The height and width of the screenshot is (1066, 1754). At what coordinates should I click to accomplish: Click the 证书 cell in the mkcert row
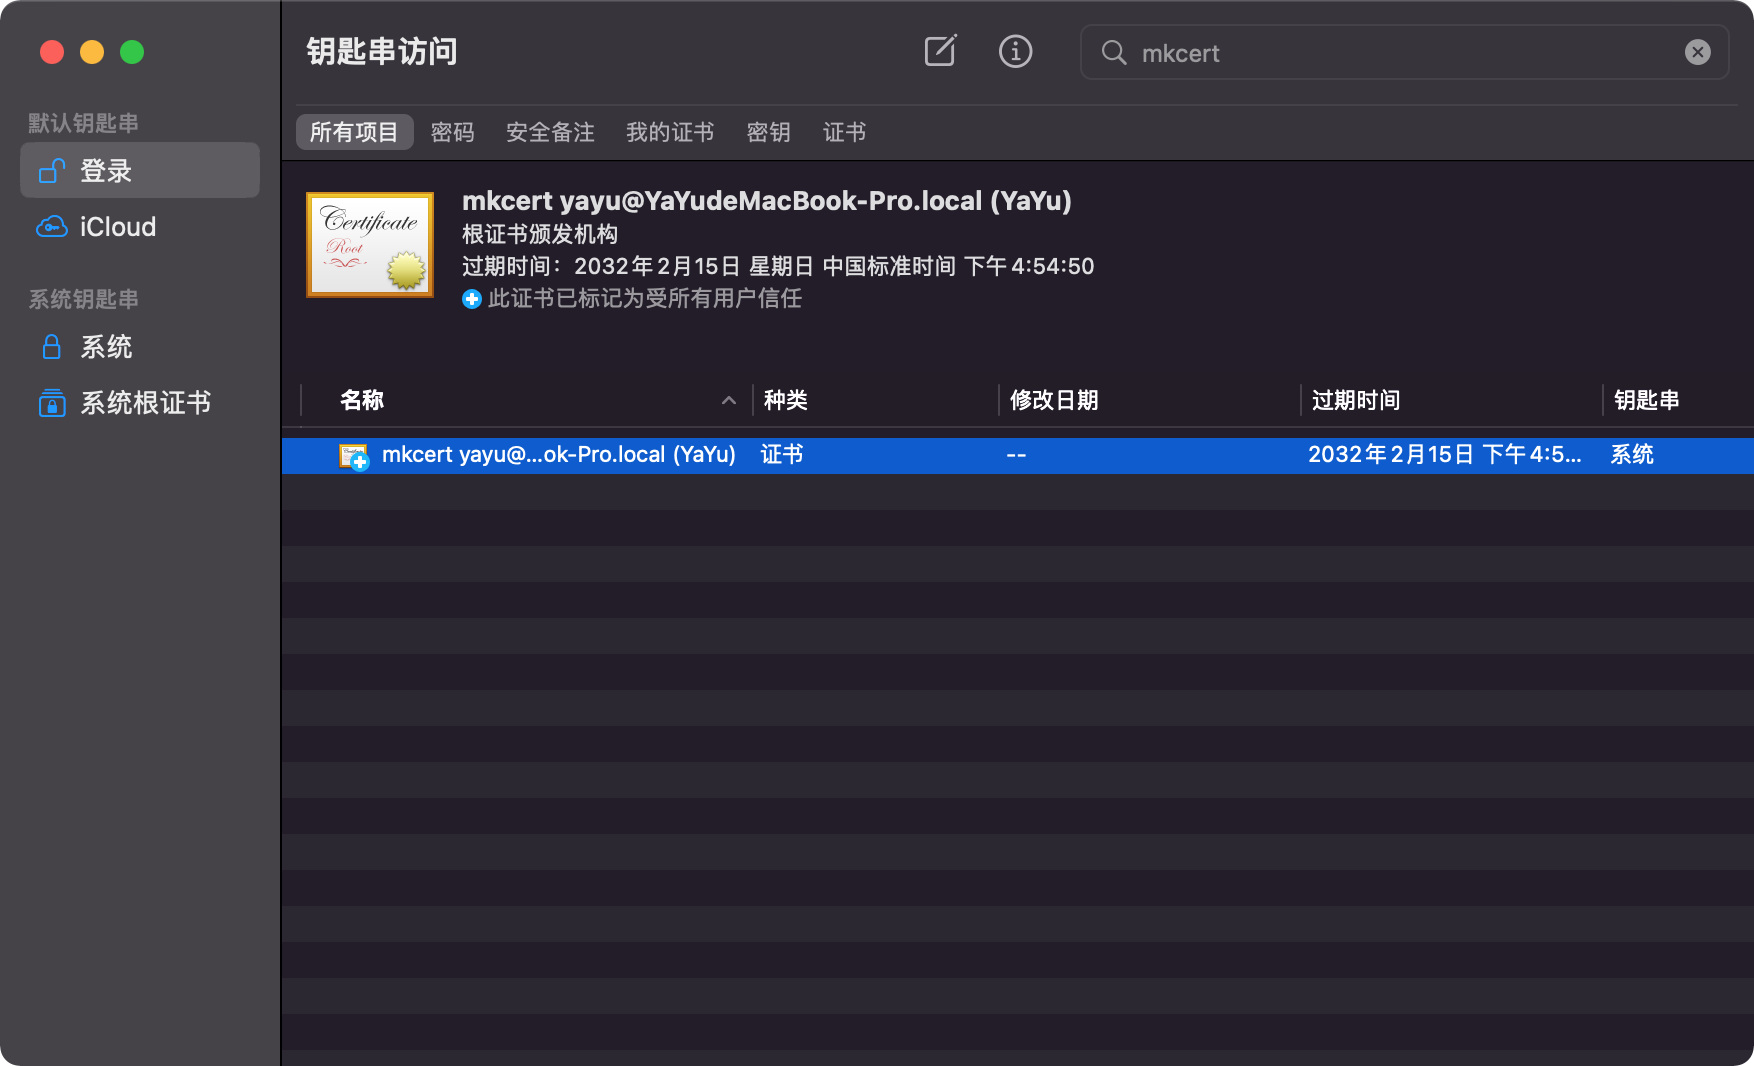click(x=782, y=455)
